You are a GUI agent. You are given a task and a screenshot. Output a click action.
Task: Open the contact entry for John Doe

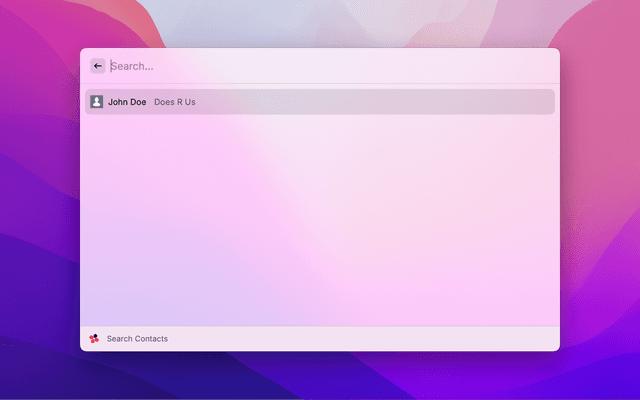[x=320, y=102]
